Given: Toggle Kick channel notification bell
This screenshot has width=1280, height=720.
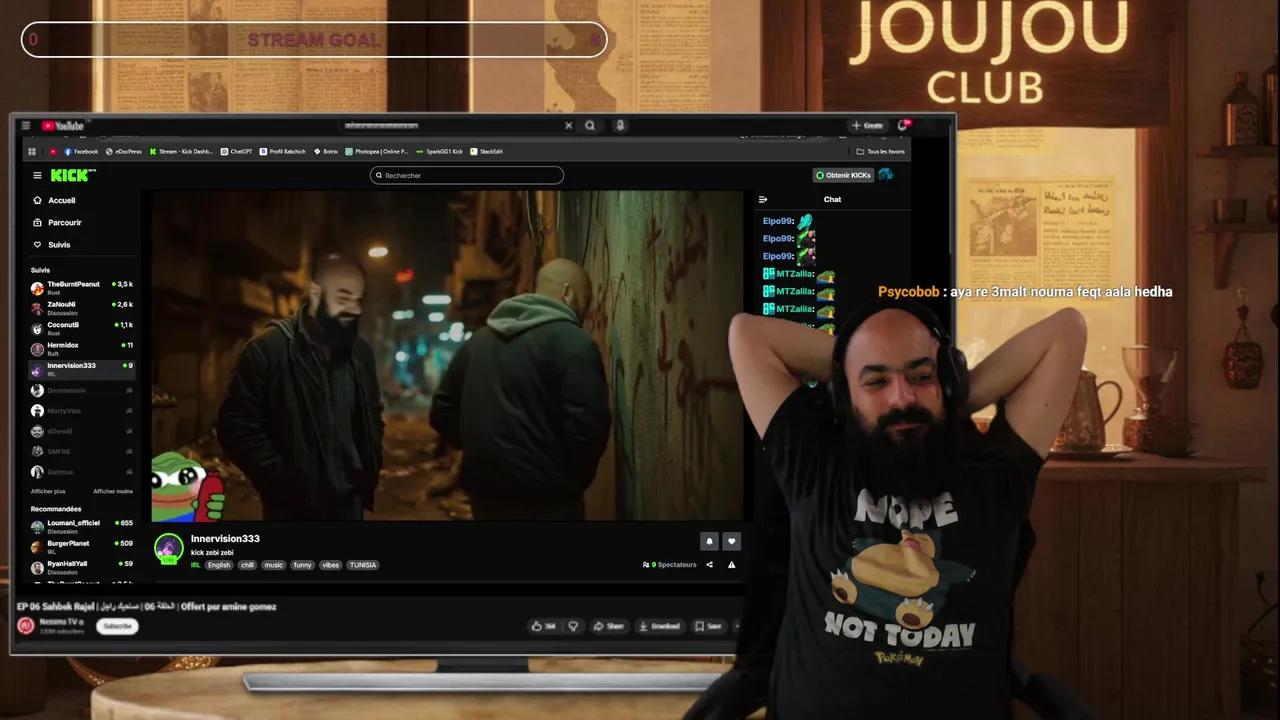Looking at the screenshot, I should tap(709, 541).
